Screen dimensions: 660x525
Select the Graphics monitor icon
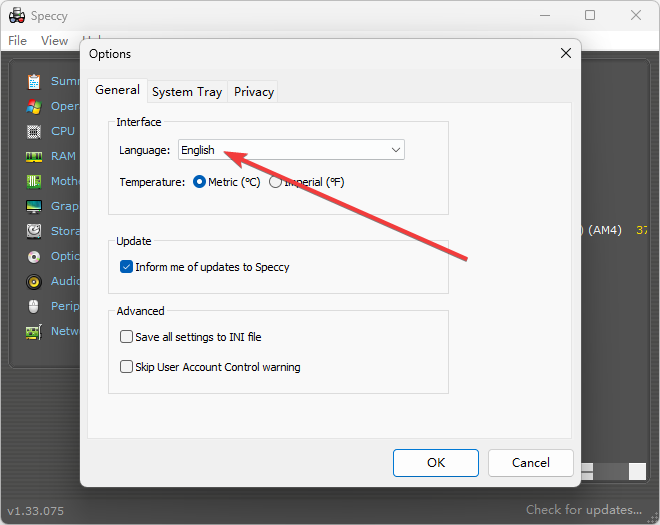34,206
